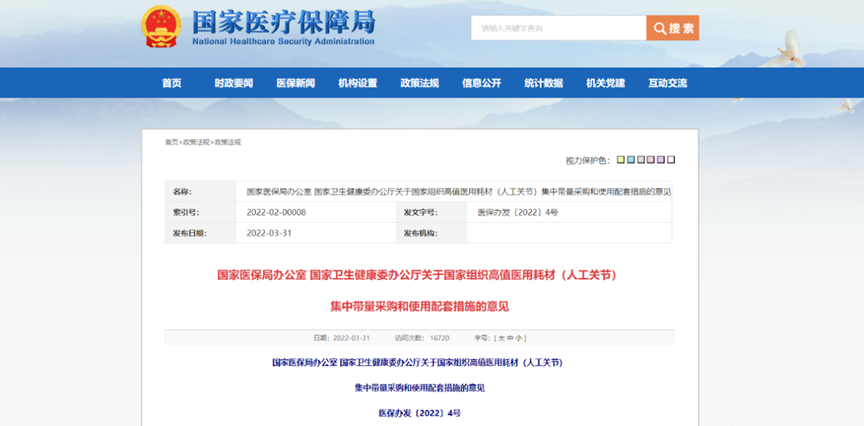Viewport: 864px width, 426px height.
Task: Open the 互动交流 navigation menu item
Action: (x=667, y=83)
